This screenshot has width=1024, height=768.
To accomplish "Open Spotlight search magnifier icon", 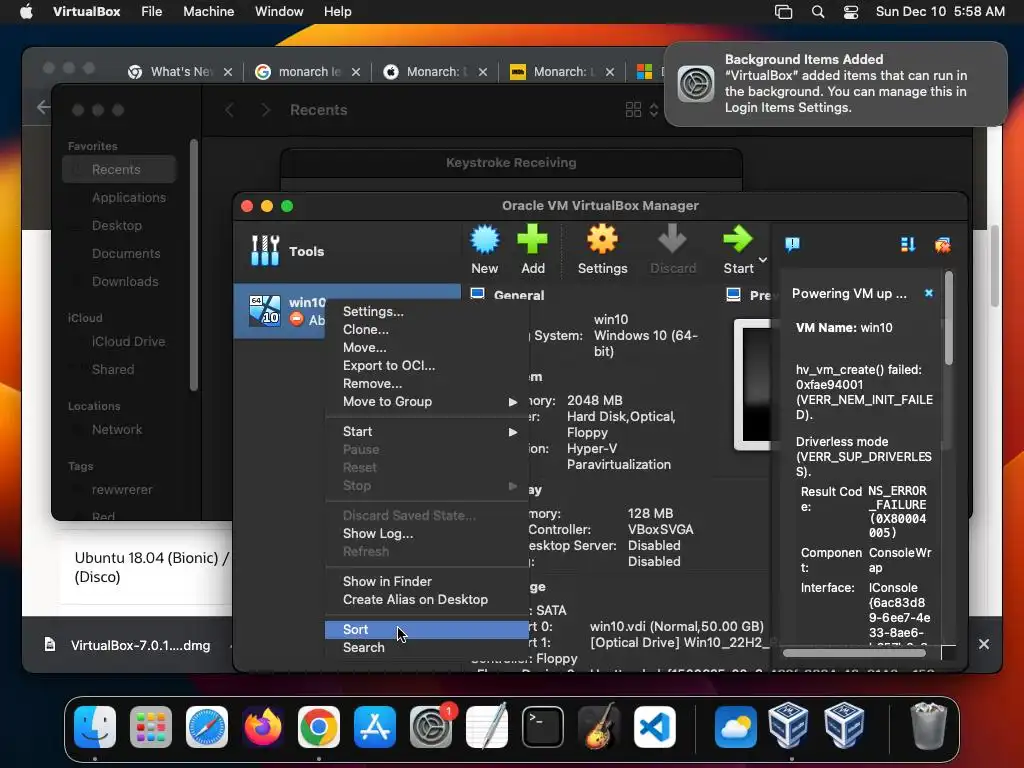I will pyautogui.click(x=818, y=12).
